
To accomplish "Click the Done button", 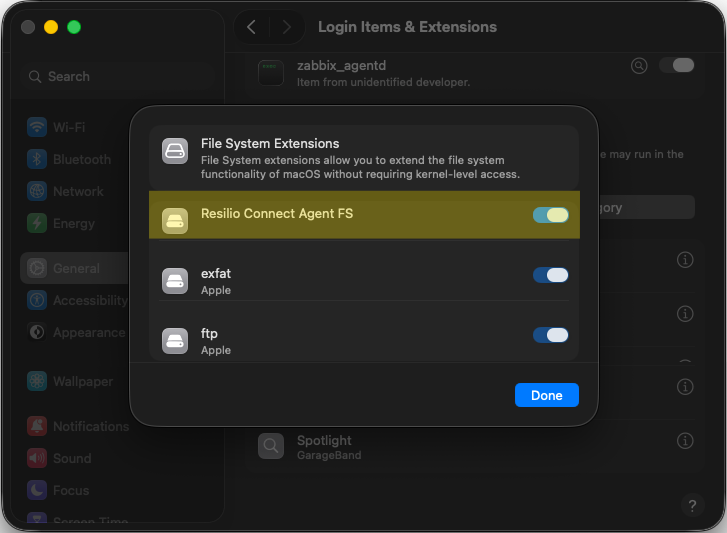I will (547, 395).
